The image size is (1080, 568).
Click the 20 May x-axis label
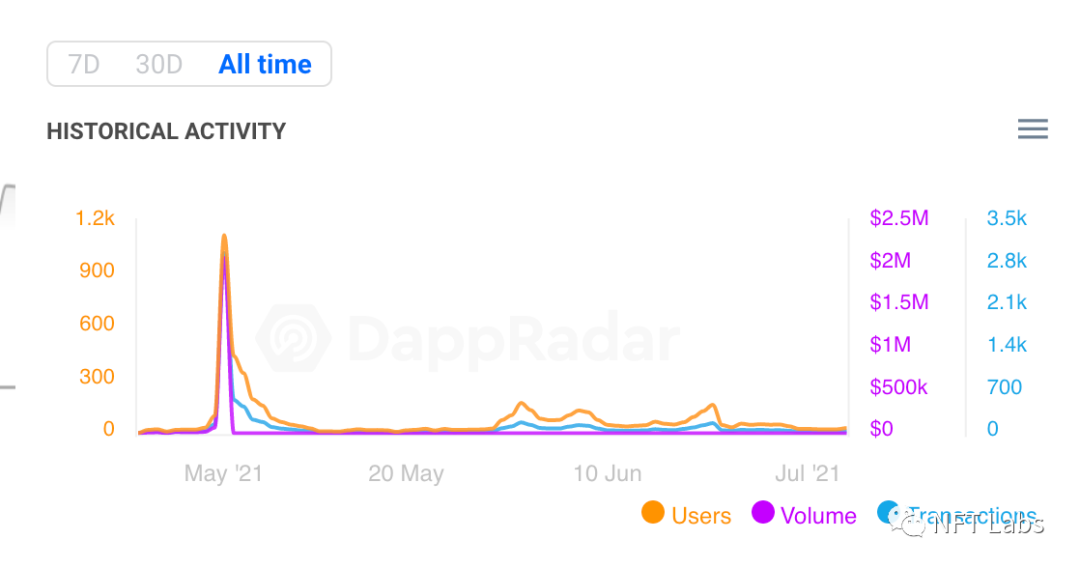406,474
